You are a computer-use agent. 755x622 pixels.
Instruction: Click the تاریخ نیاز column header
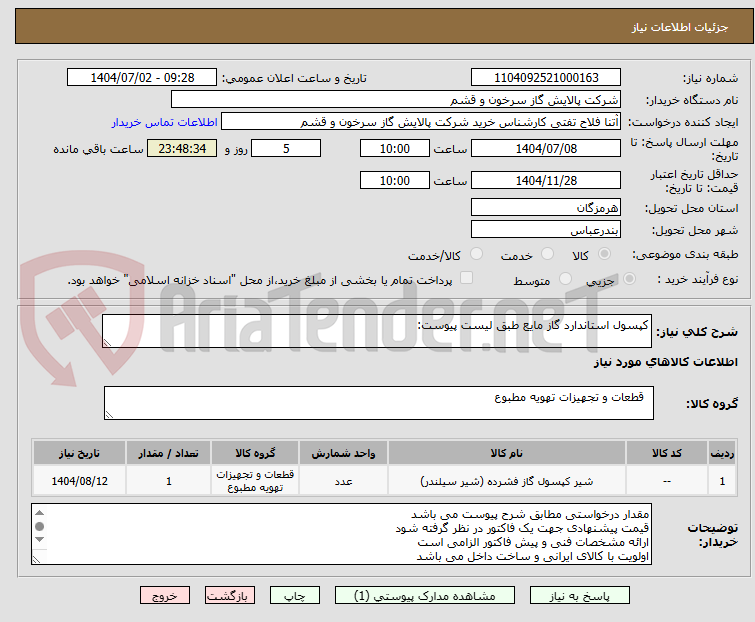[x=79, y=453]
